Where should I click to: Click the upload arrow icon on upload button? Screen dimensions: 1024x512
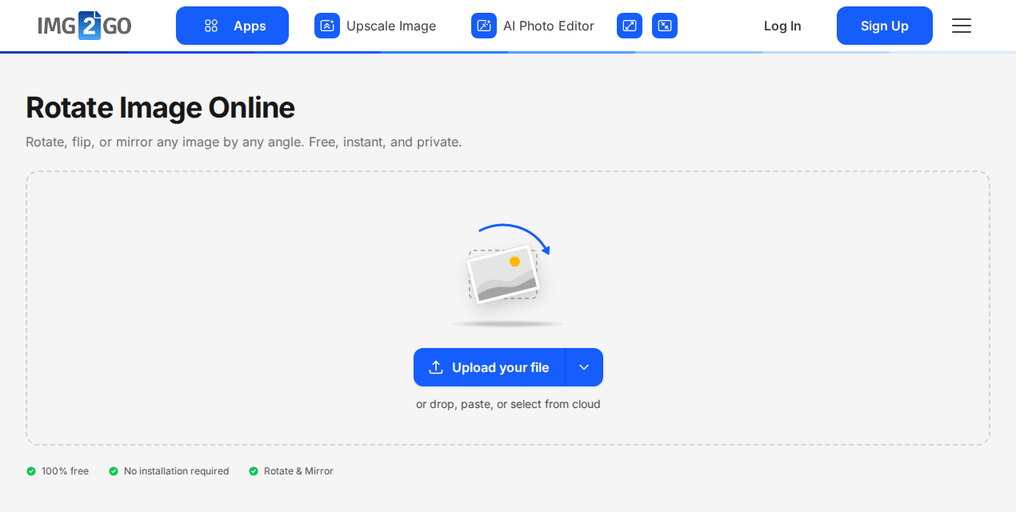(436, 368)
